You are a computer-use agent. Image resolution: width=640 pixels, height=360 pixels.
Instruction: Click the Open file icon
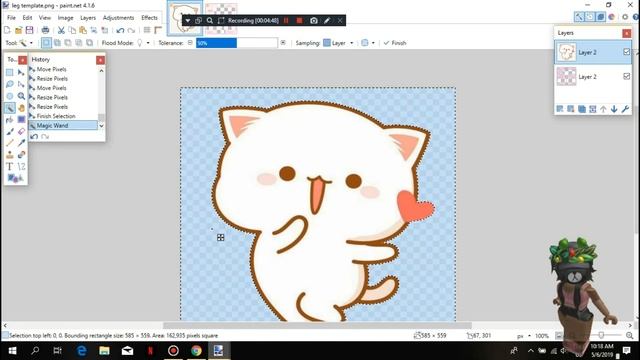pos(18,30)
